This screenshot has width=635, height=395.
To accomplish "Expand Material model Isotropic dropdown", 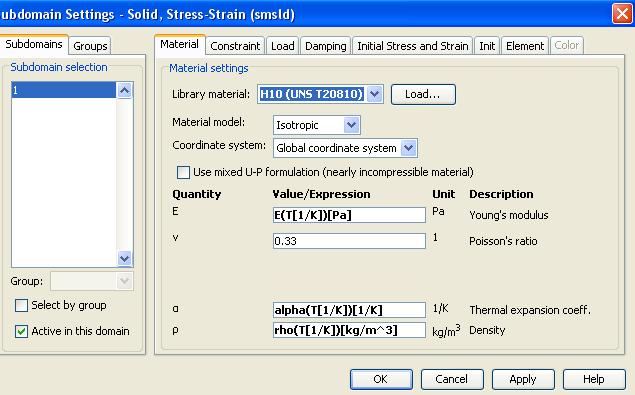I will point(352,125).
